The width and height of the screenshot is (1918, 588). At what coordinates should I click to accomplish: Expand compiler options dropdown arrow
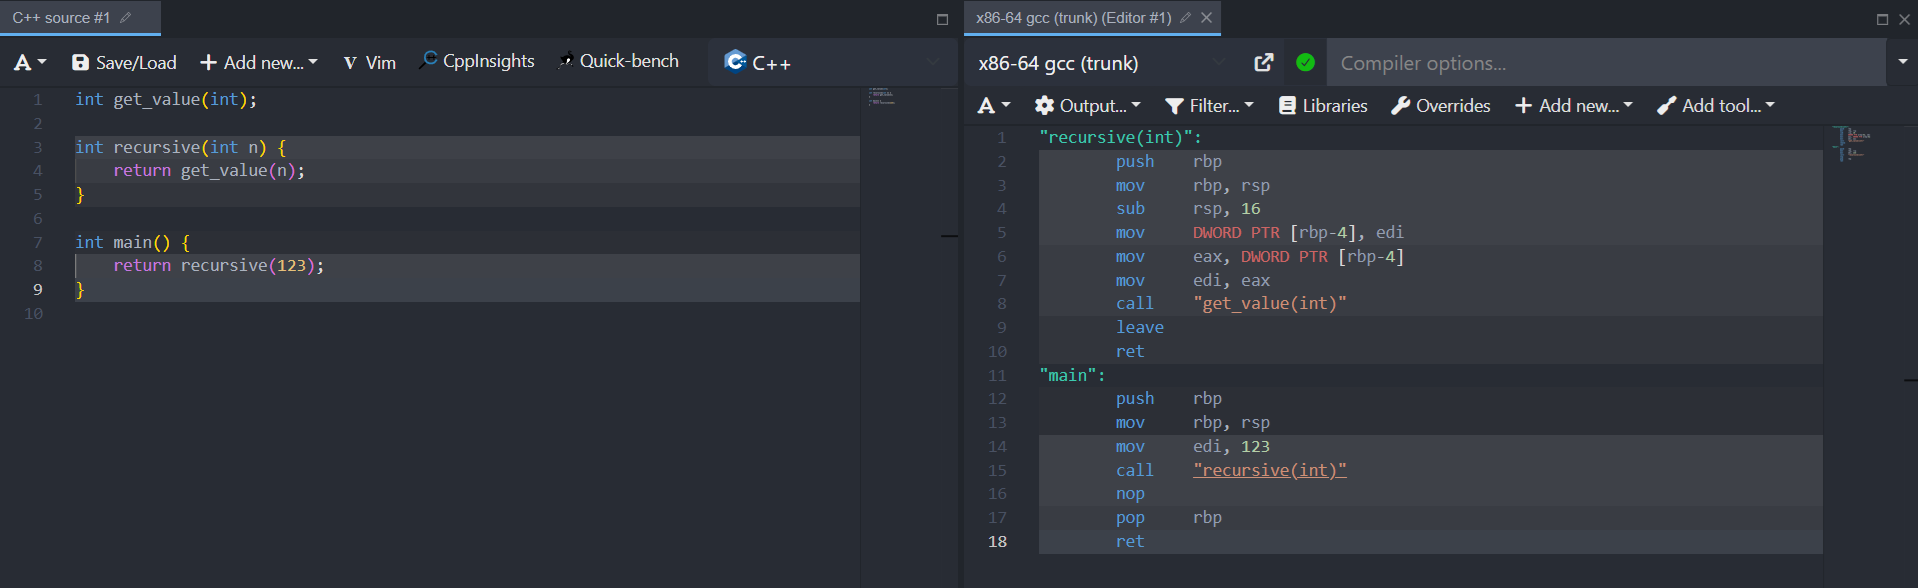point(1902,62)
